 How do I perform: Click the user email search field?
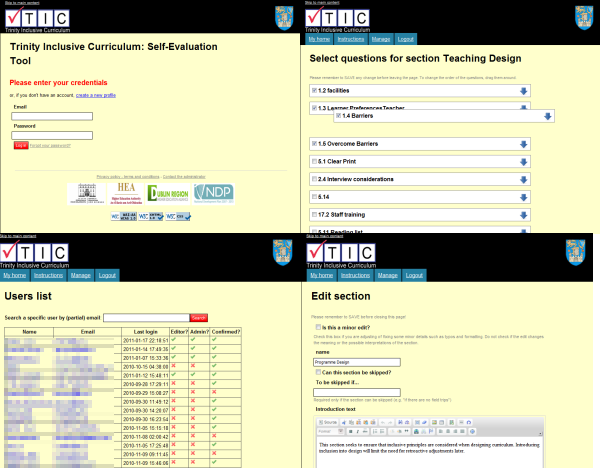point(147,318)
